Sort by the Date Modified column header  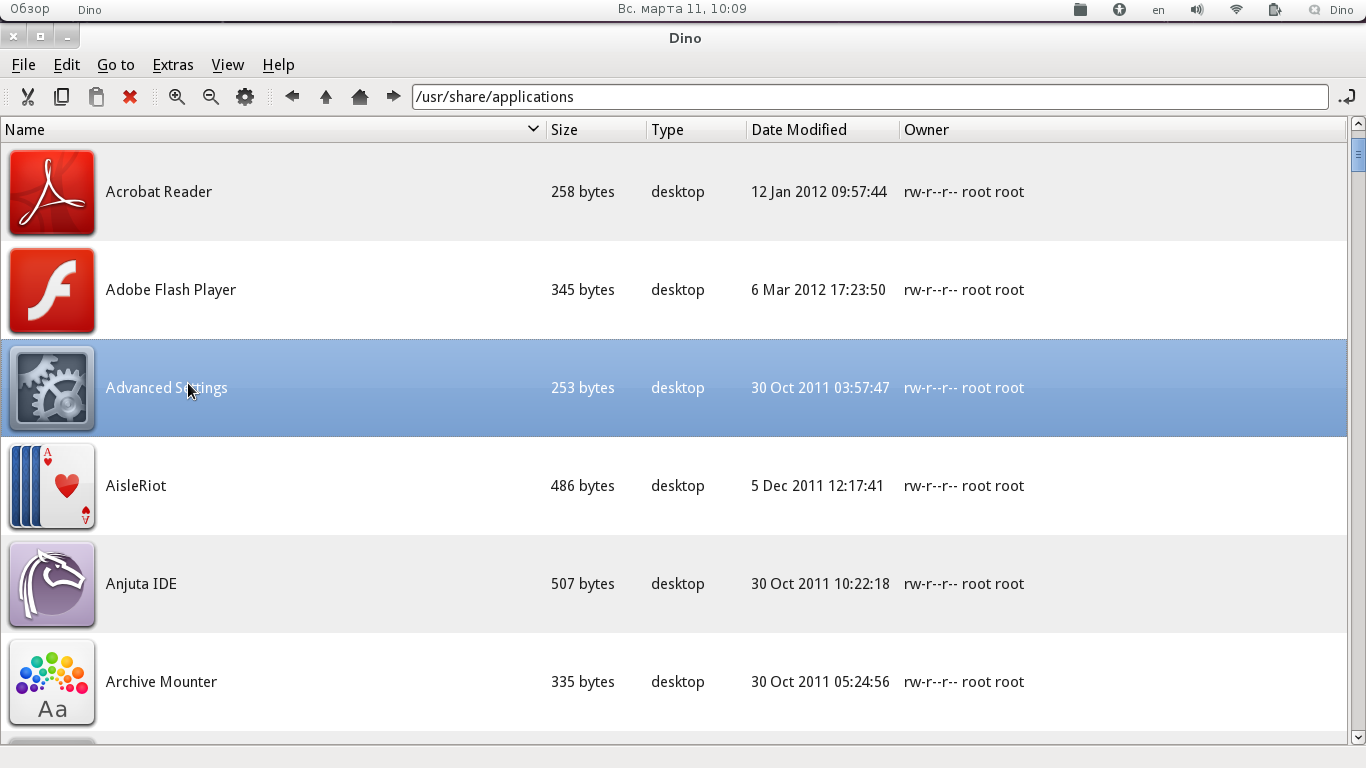point(823,130)
